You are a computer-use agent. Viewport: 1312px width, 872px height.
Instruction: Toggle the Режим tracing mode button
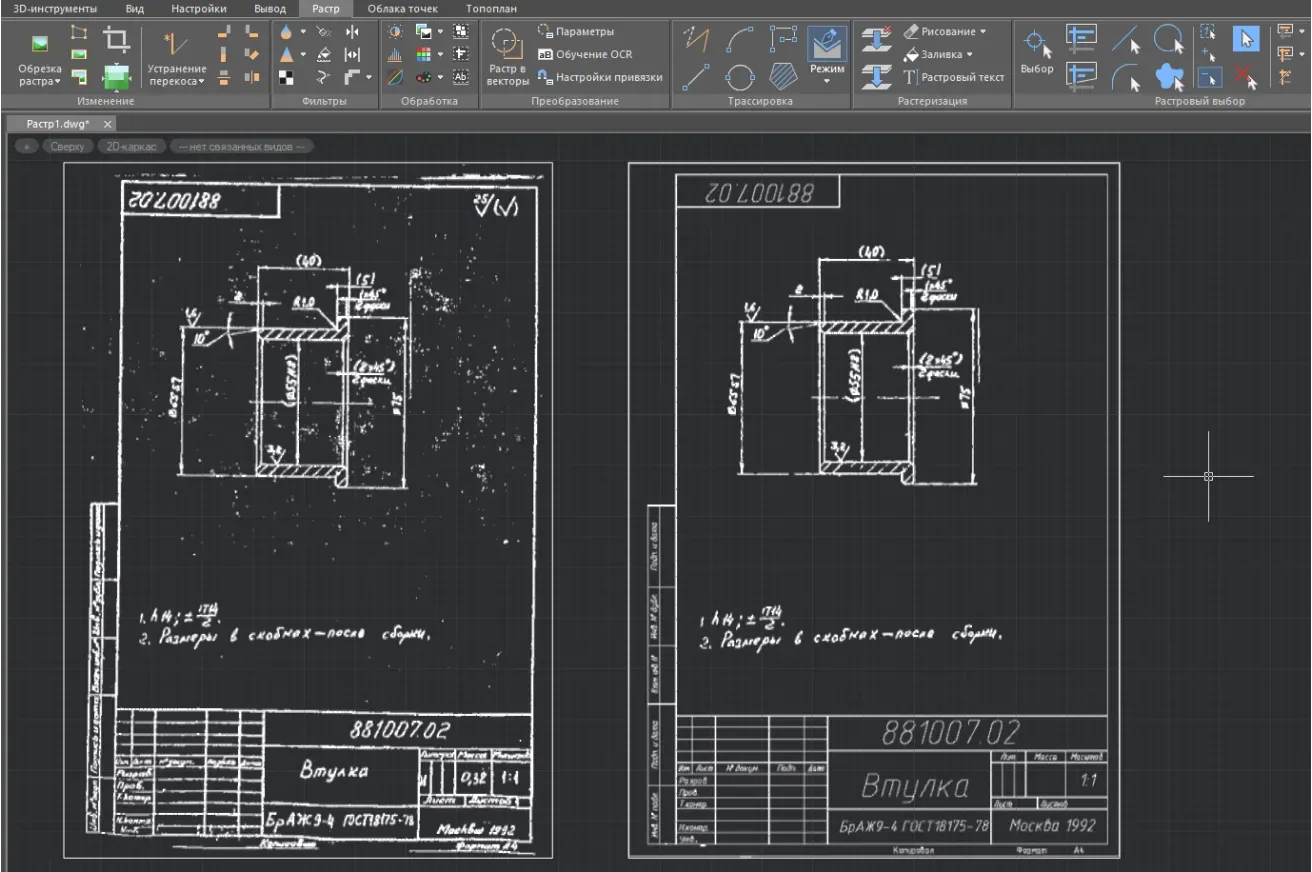[827, 45]
